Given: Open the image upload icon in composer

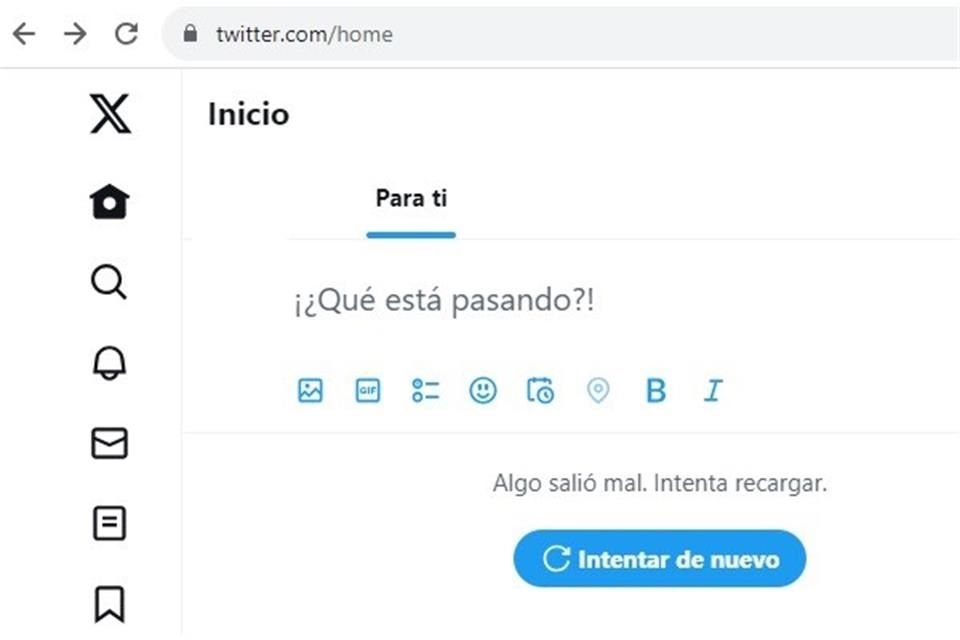Looking at the screenshot, I should point(310,391).
